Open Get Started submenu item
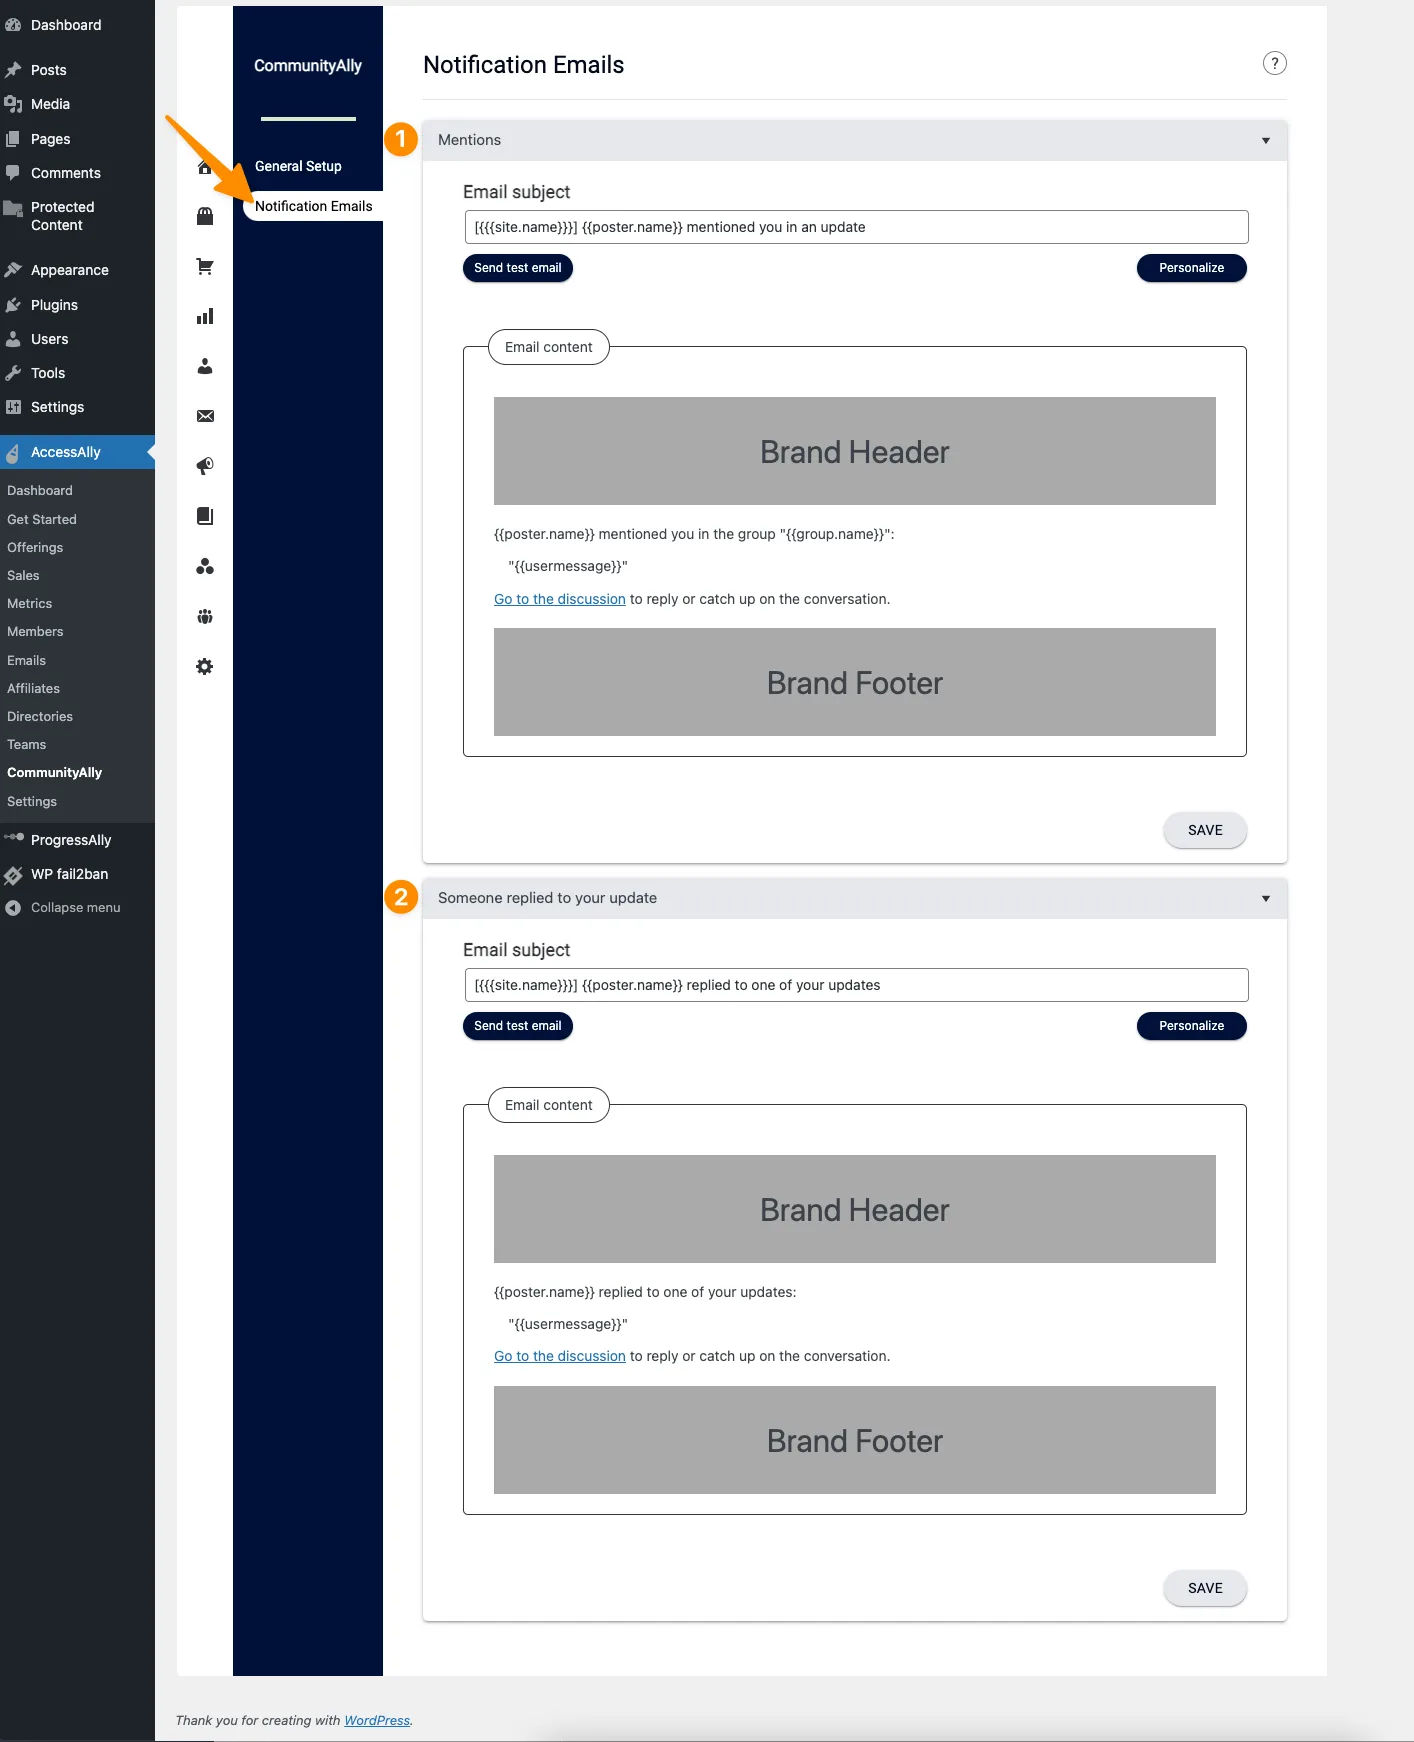This screenshot has width=1414, height=1742. pos(42,520)
